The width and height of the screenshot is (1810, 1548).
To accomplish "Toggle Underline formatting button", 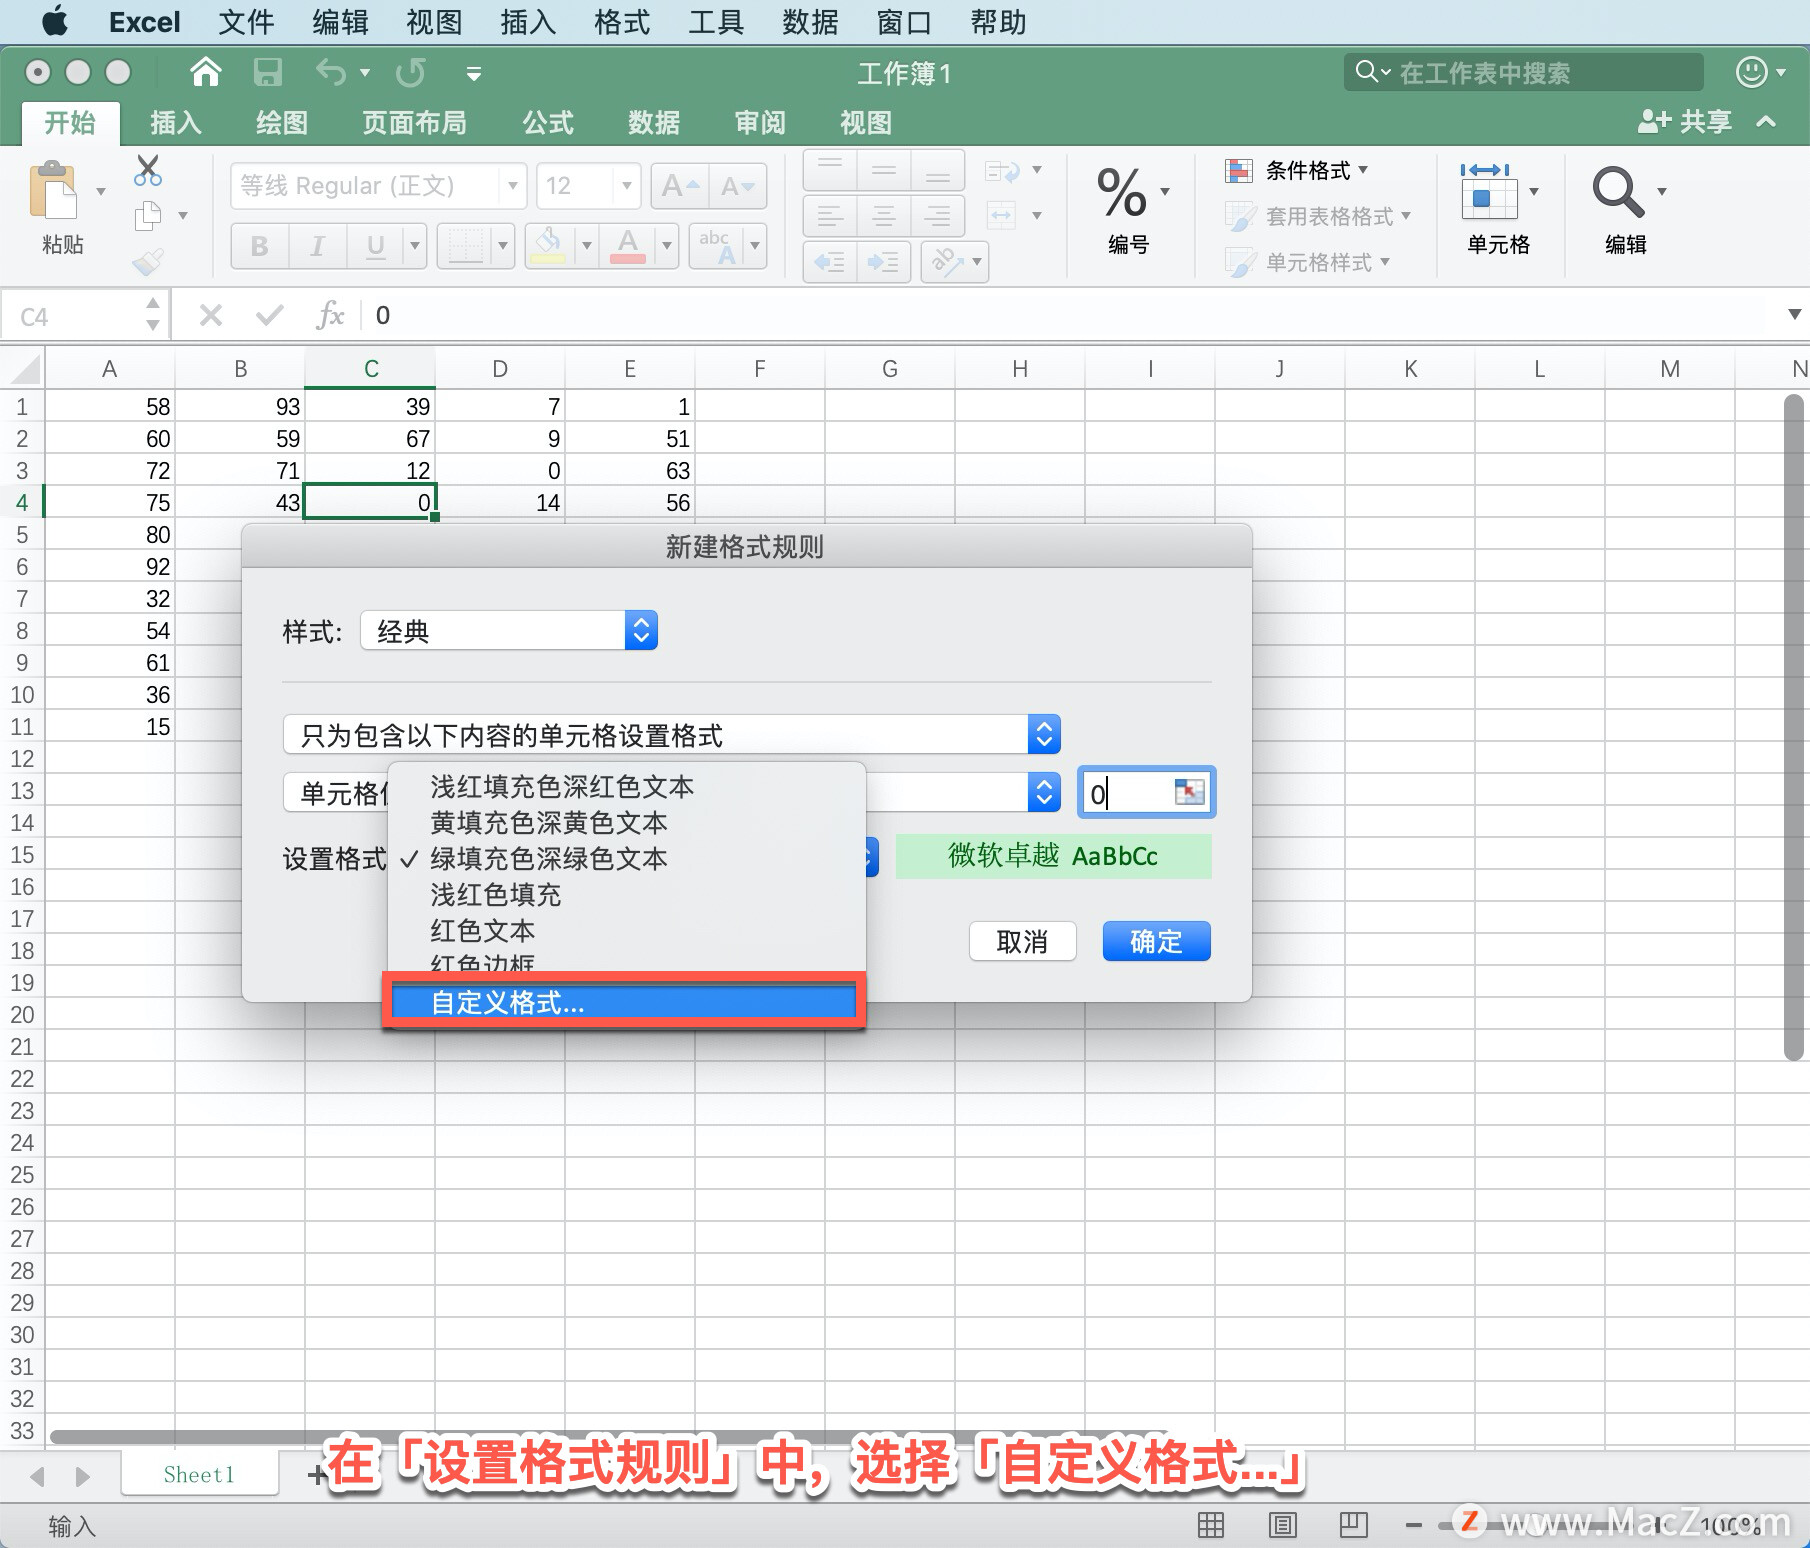I will coord(376,245).
